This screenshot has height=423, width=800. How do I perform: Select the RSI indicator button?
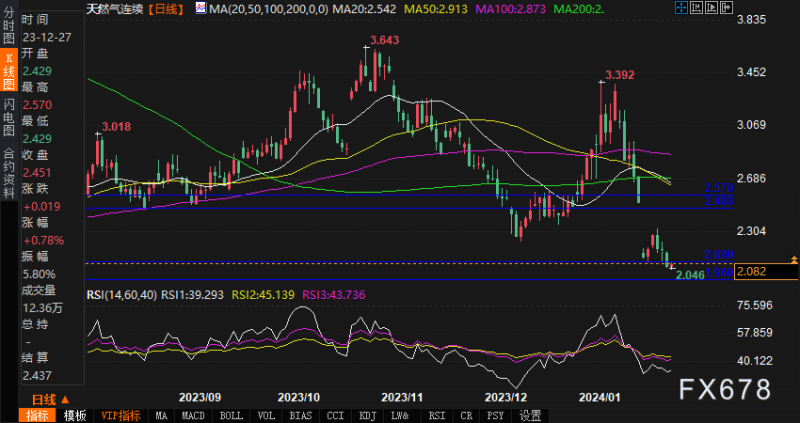tap(437, 415)
